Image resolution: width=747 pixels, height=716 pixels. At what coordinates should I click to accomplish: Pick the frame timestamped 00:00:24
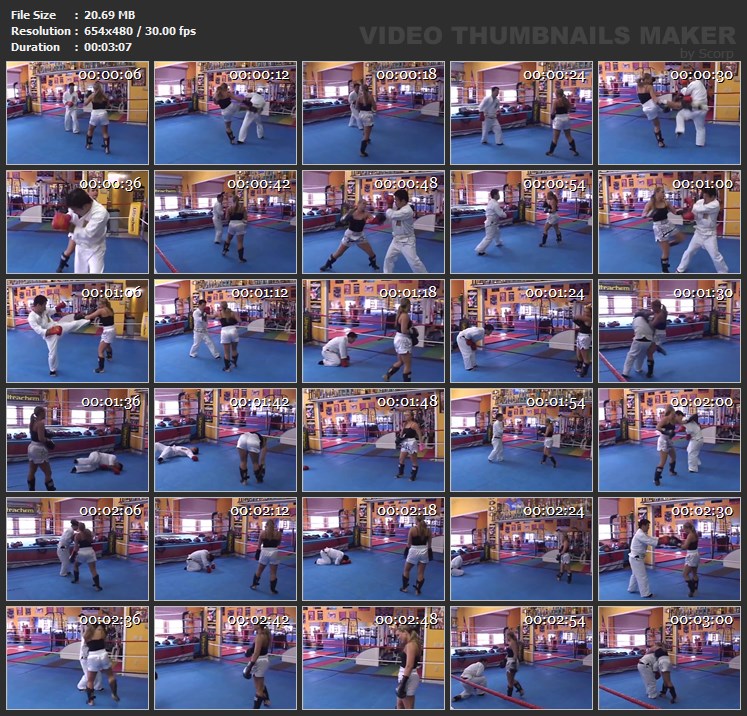[x=521, y=113]
